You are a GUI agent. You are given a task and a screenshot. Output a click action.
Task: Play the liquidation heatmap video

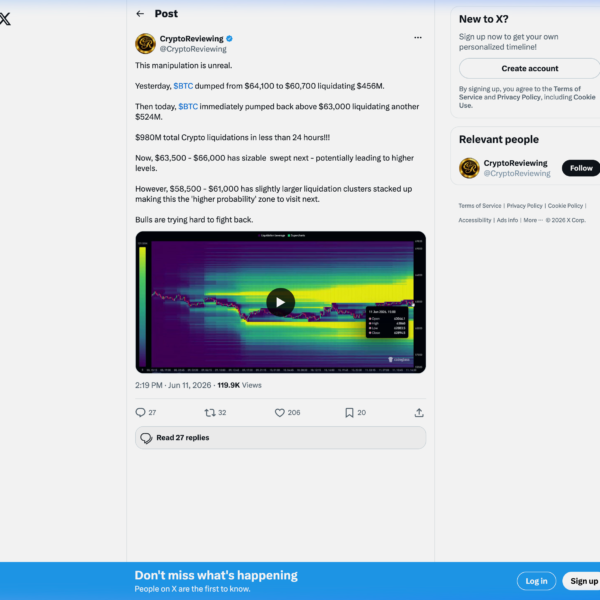click(280, 302)
